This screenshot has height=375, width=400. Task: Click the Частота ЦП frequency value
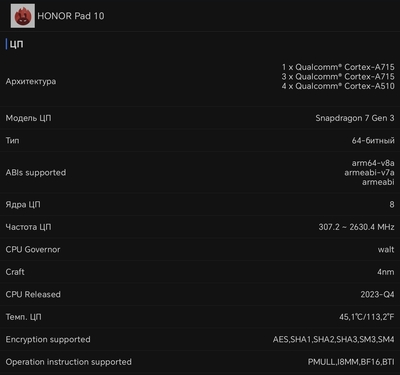pos(356,227)
